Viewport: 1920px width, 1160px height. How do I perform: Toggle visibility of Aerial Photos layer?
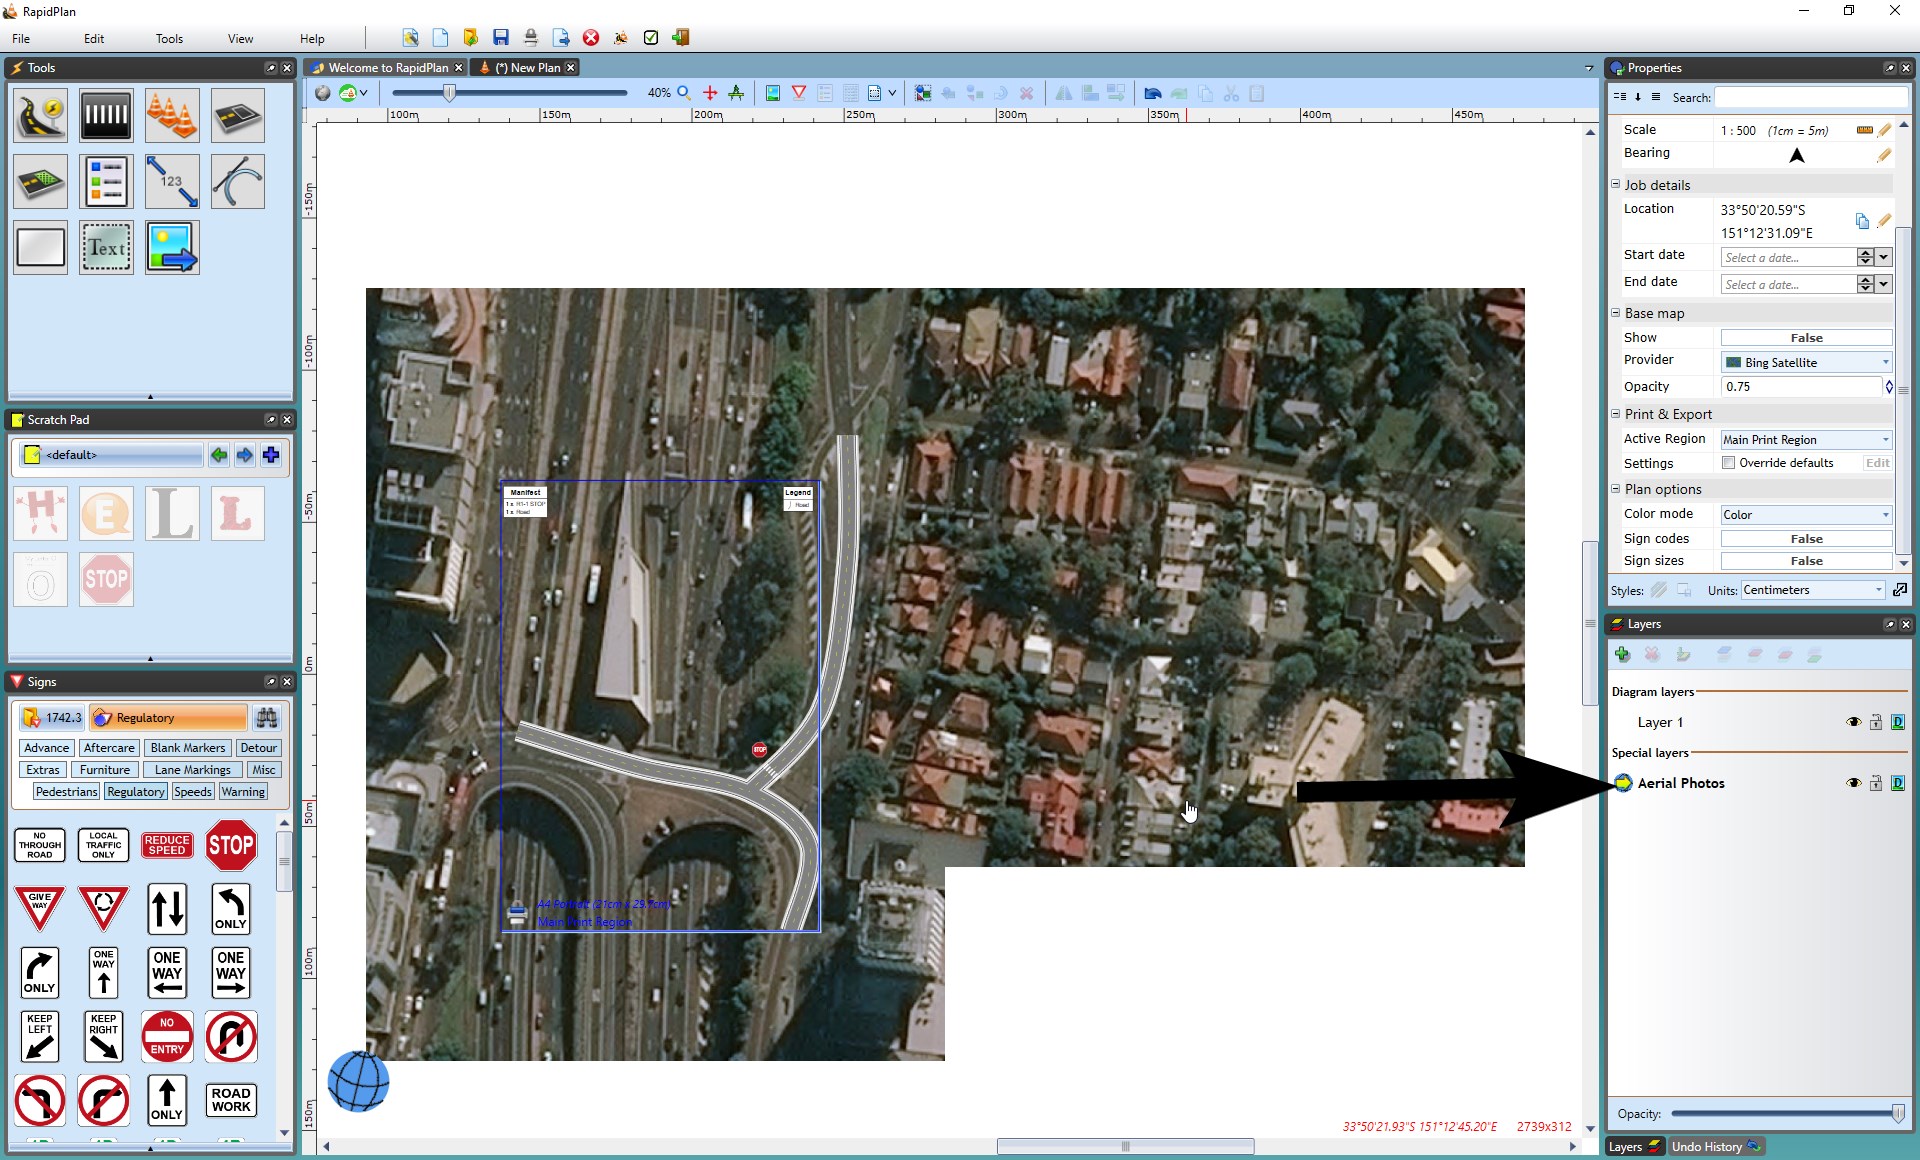coord(1854,782)
